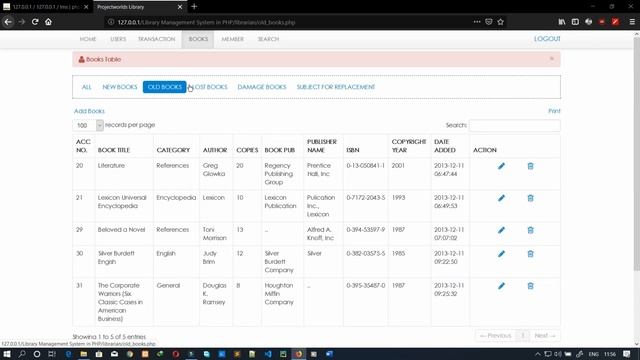Delete The Corporate Warriors row
The image size is (640, 360).
coord(530,286)
